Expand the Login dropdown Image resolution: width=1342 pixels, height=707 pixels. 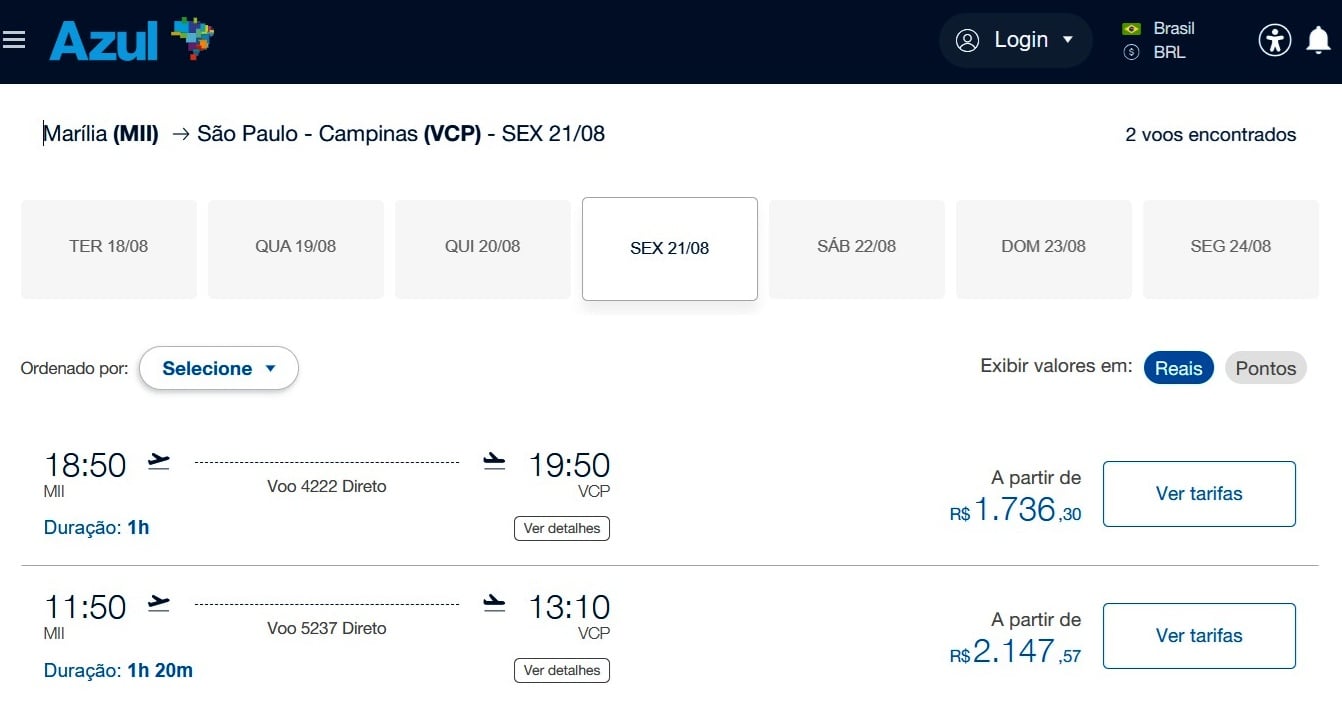click(1015, 40)
